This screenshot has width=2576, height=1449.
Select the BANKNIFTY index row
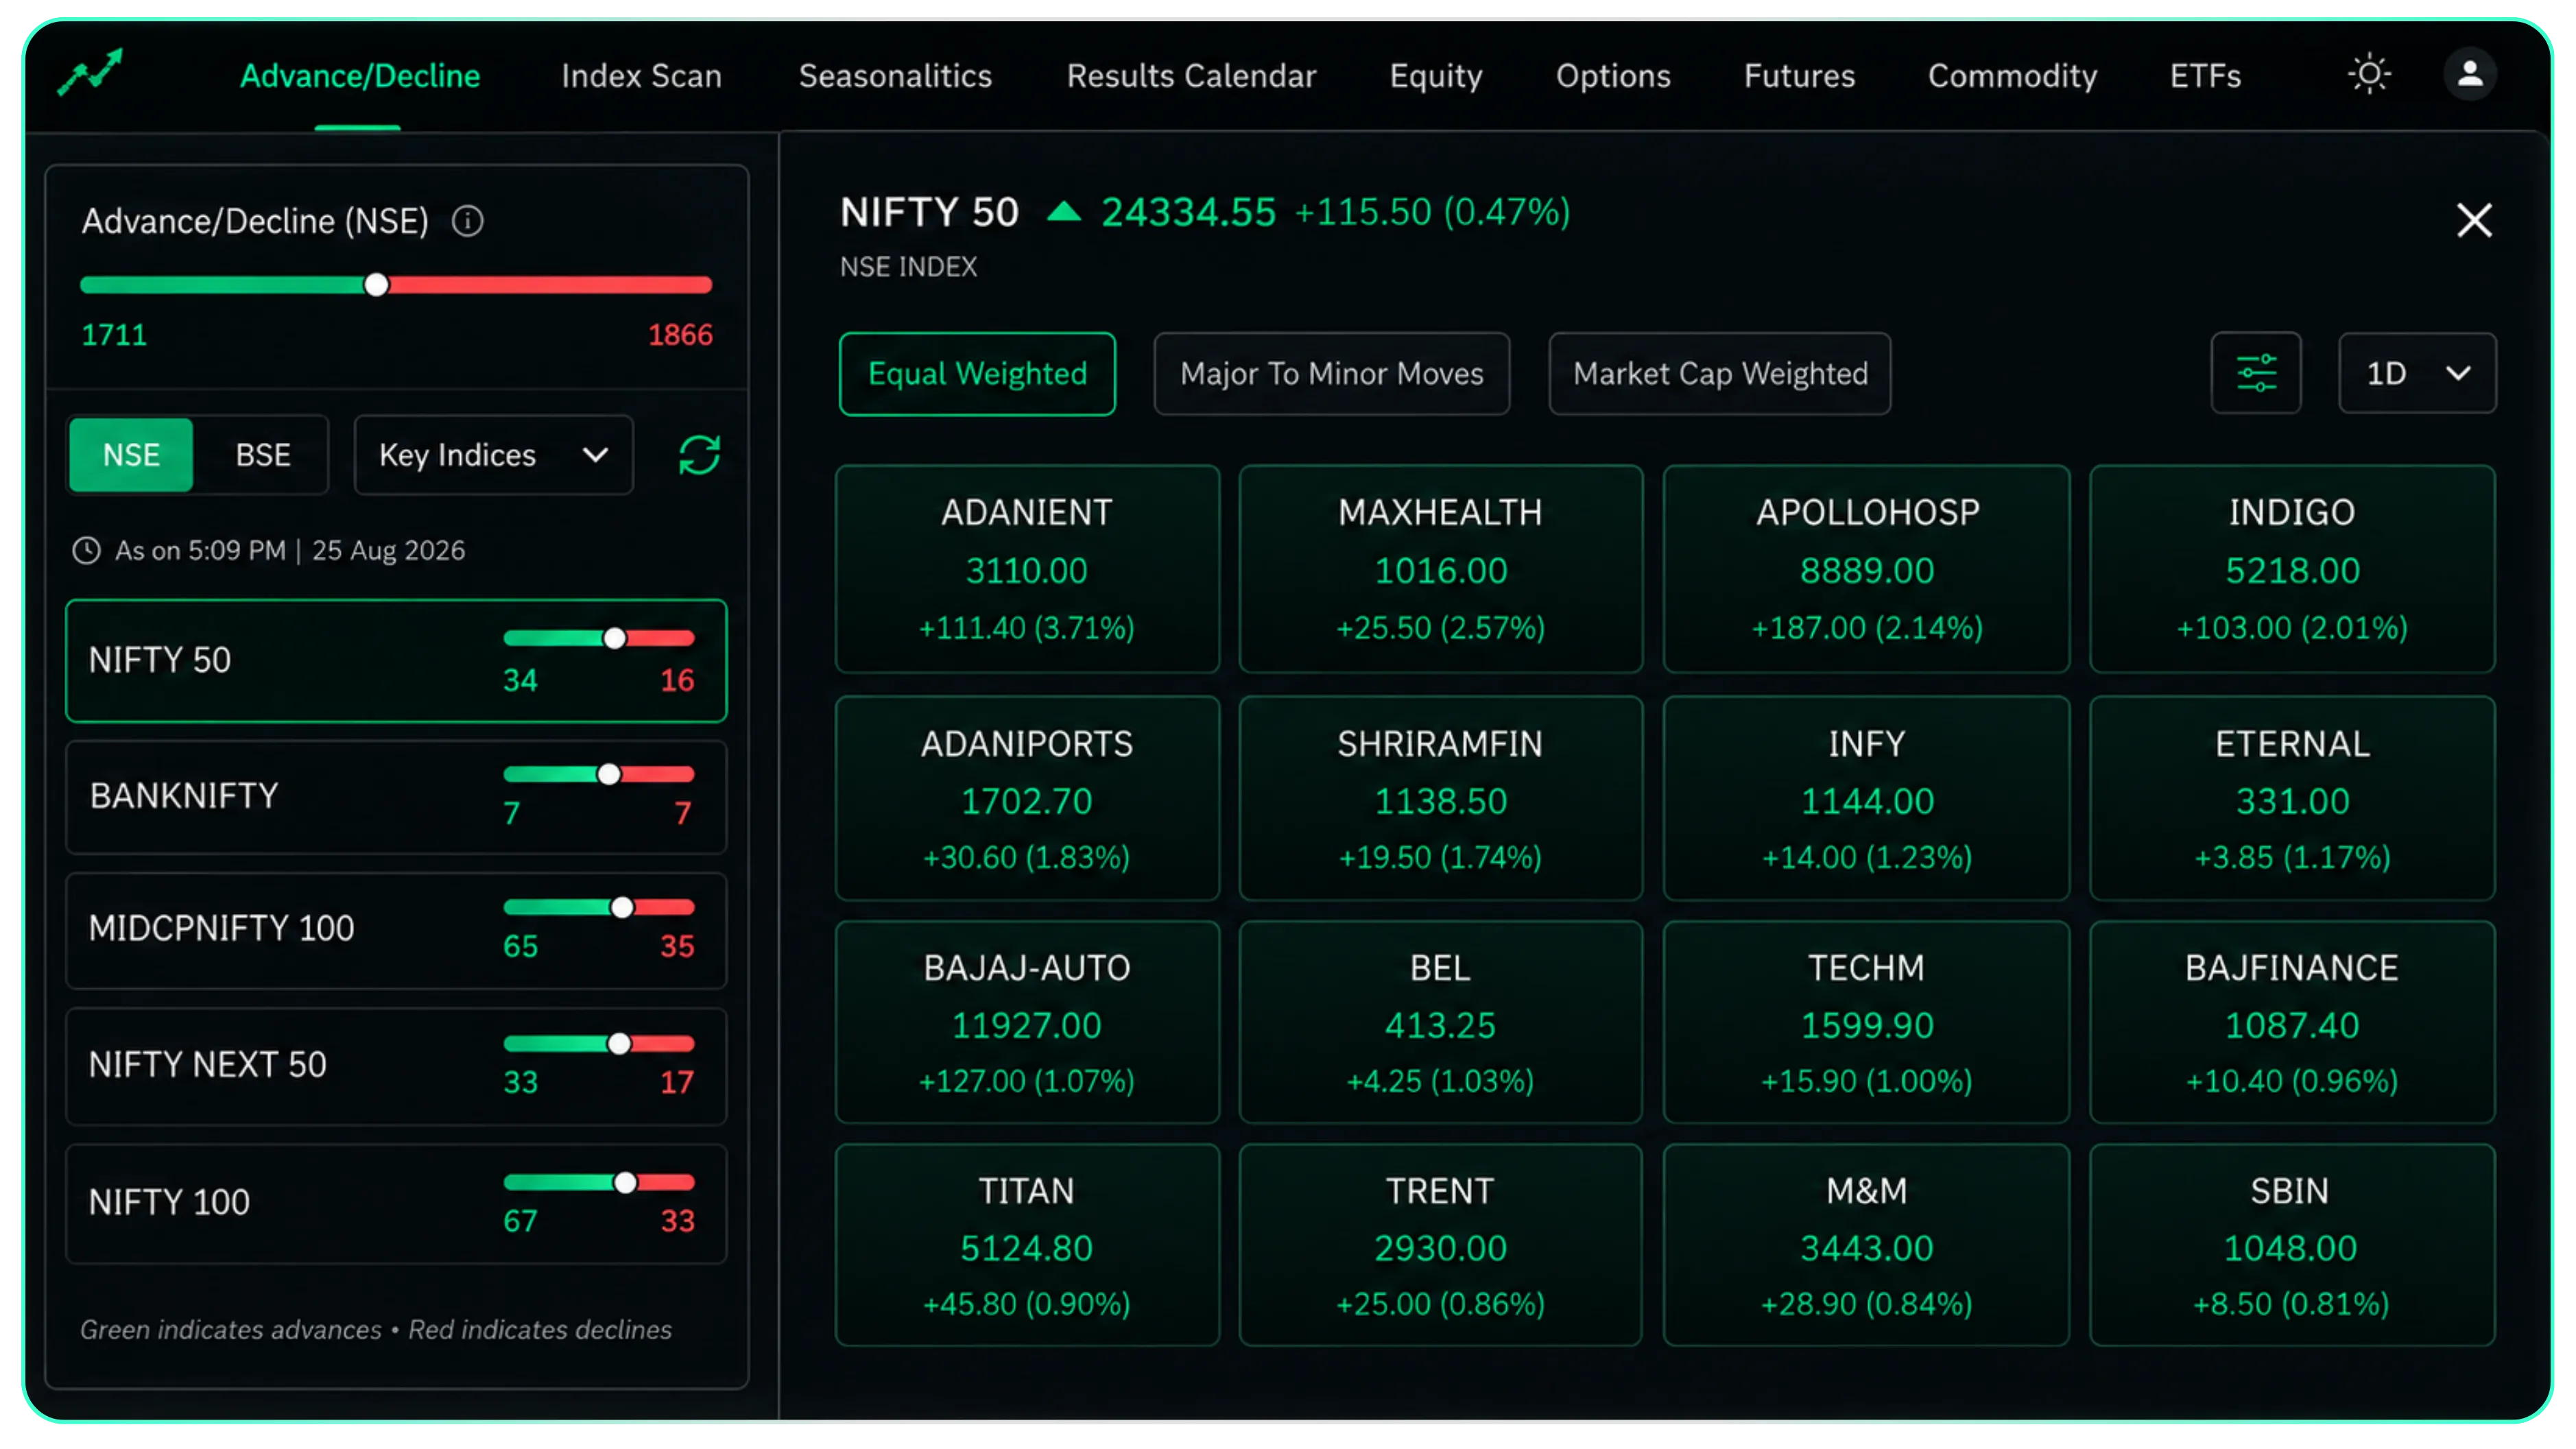(x=396, y=797)
